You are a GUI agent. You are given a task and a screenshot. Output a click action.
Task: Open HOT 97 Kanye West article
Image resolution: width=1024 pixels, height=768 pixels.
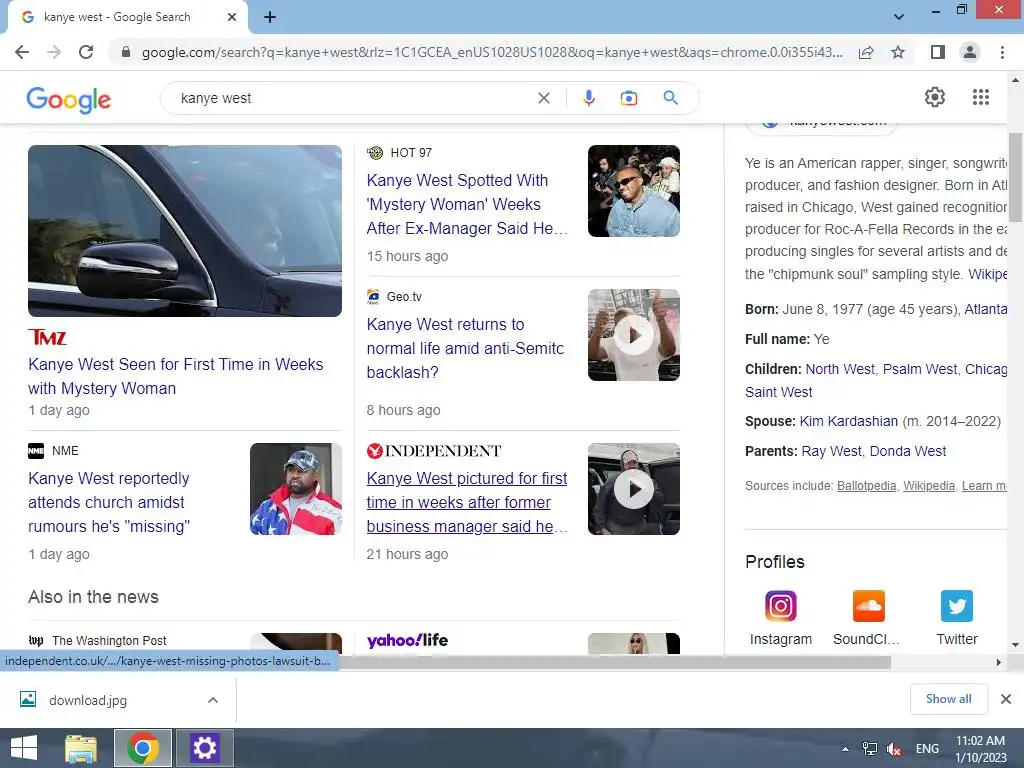click(467, 204)
